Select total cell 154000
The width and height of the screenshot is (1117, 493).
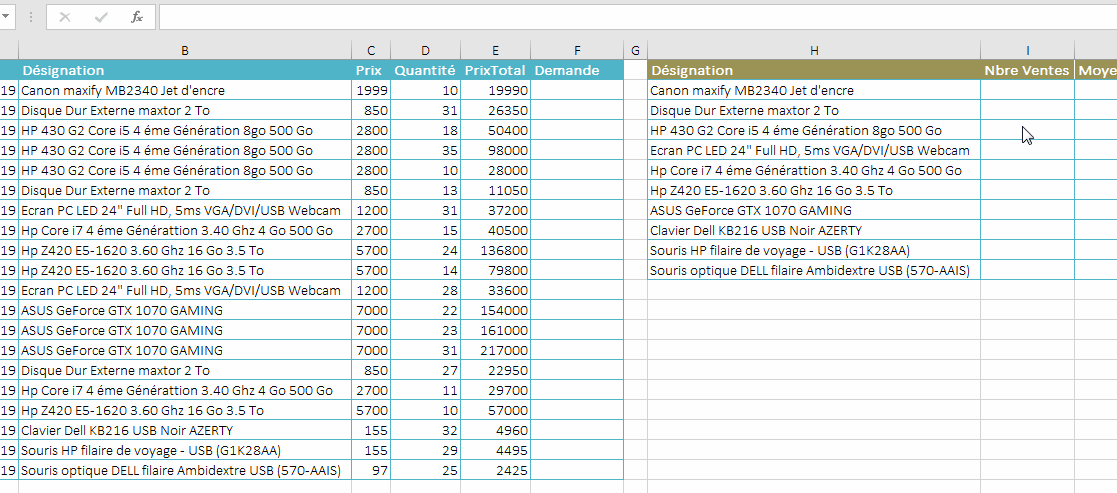[x=495, y=310]
